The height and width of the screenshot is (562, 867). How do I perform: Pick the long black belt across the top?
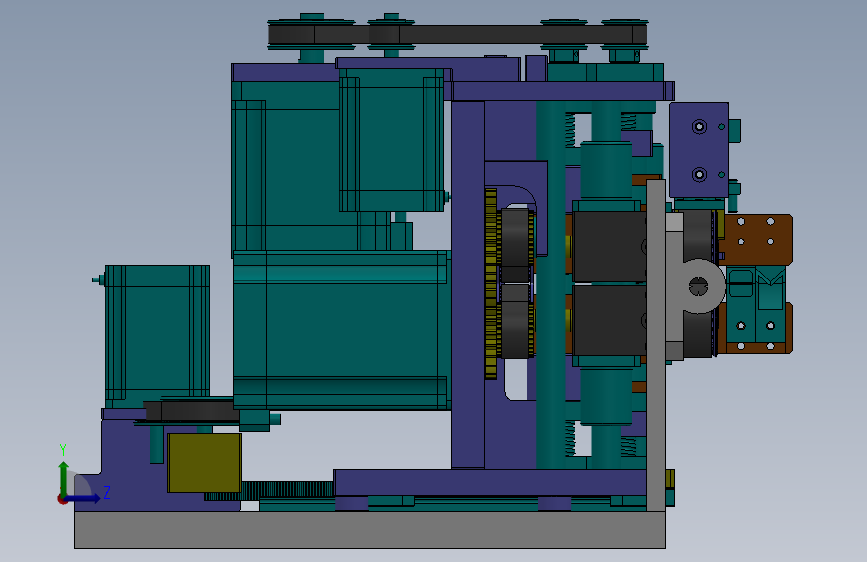(457, 35)
